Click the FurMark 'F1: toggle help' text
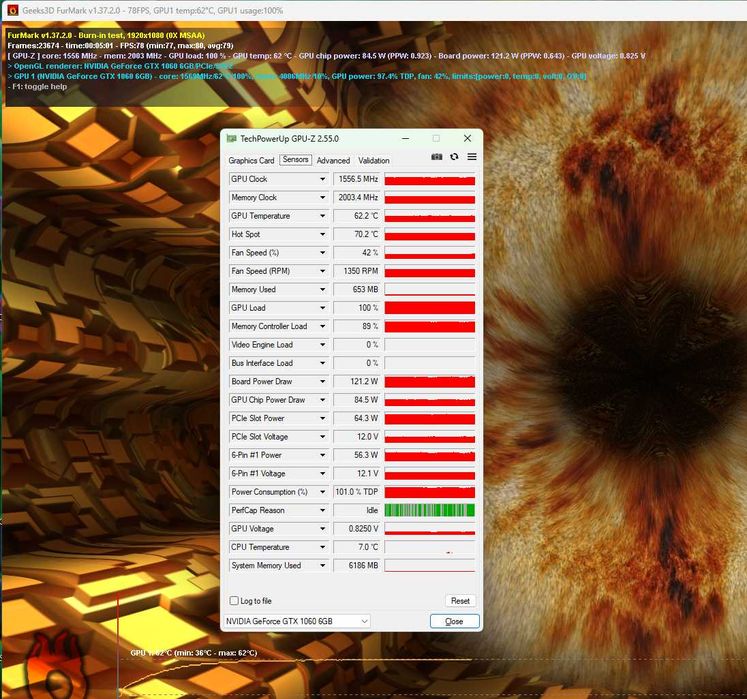Screen dimensions: 747x699 click(x=40, y=87)
